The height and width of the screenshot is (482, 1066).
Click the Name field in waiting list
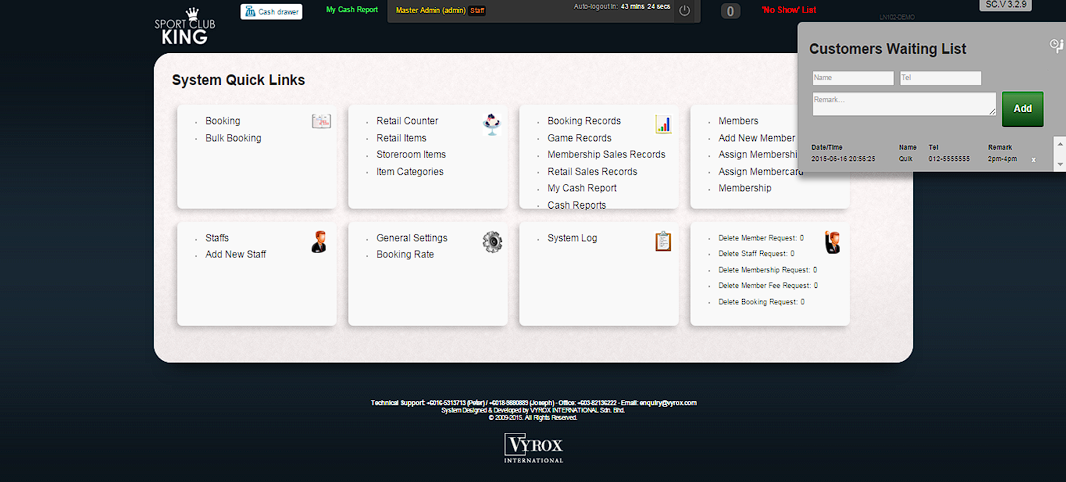pos(852,78)
